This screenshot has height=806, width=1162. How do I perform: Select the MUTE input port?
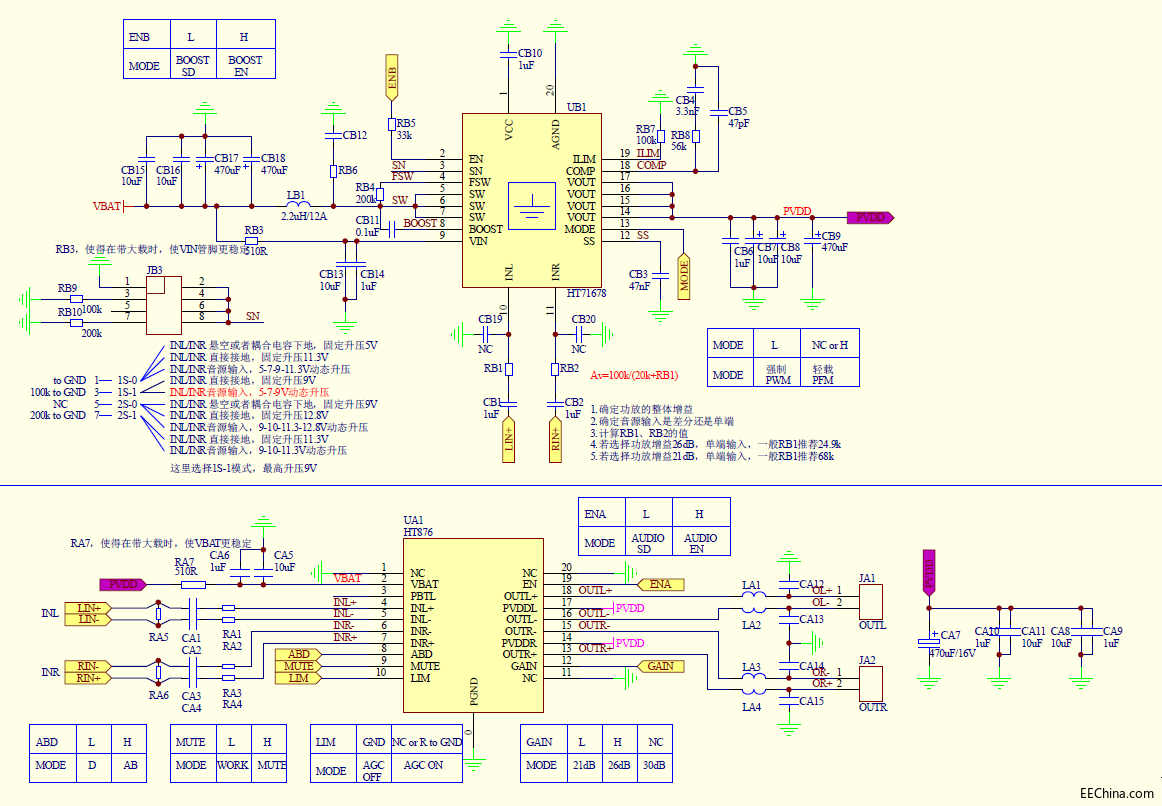299,666
